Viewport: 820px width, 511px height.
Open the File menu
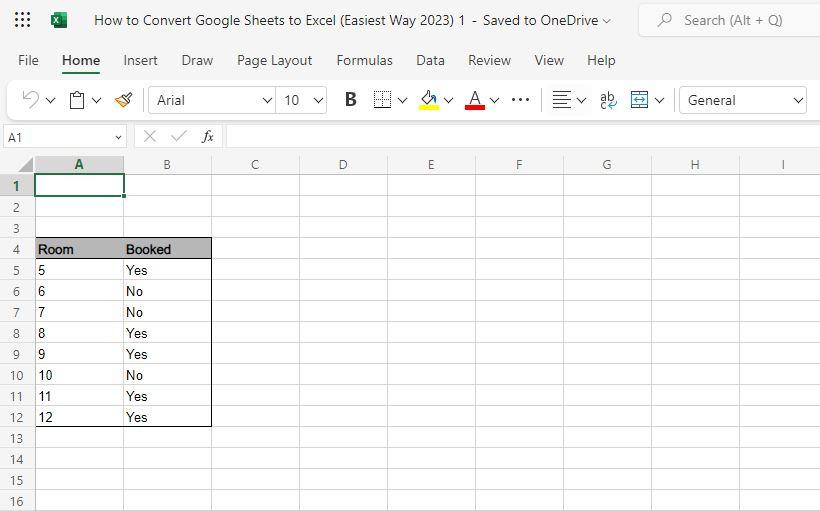28,60
